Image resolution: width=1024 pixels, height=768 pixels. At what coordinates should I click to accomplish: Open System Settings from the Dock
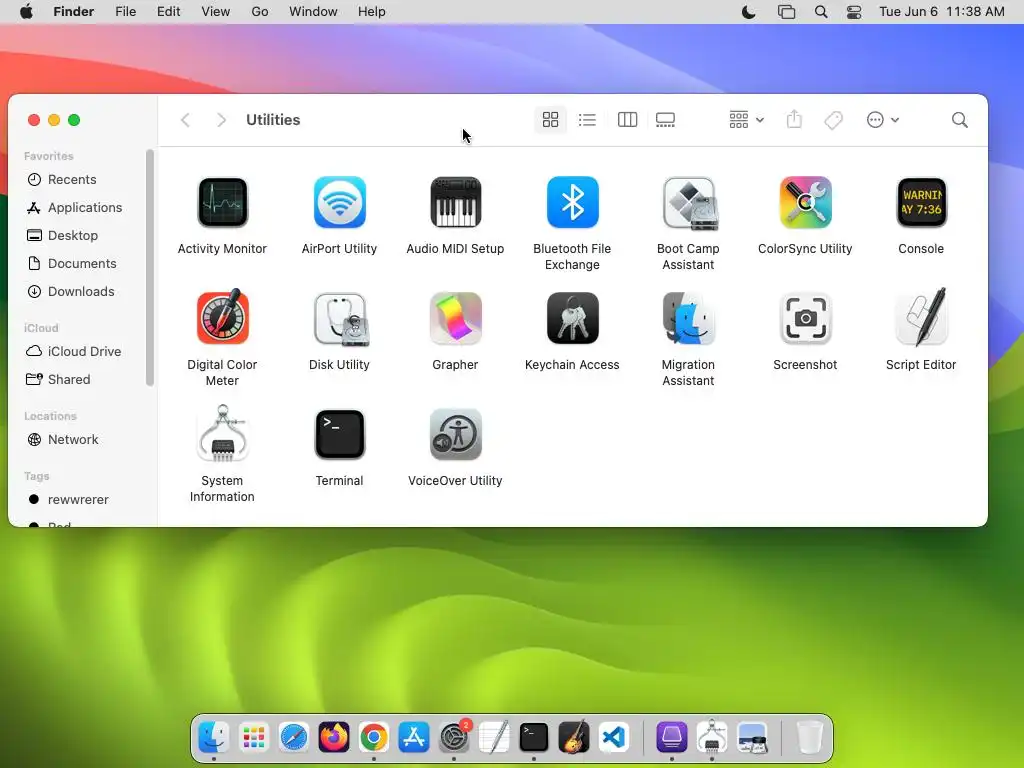tap(454, 737)
